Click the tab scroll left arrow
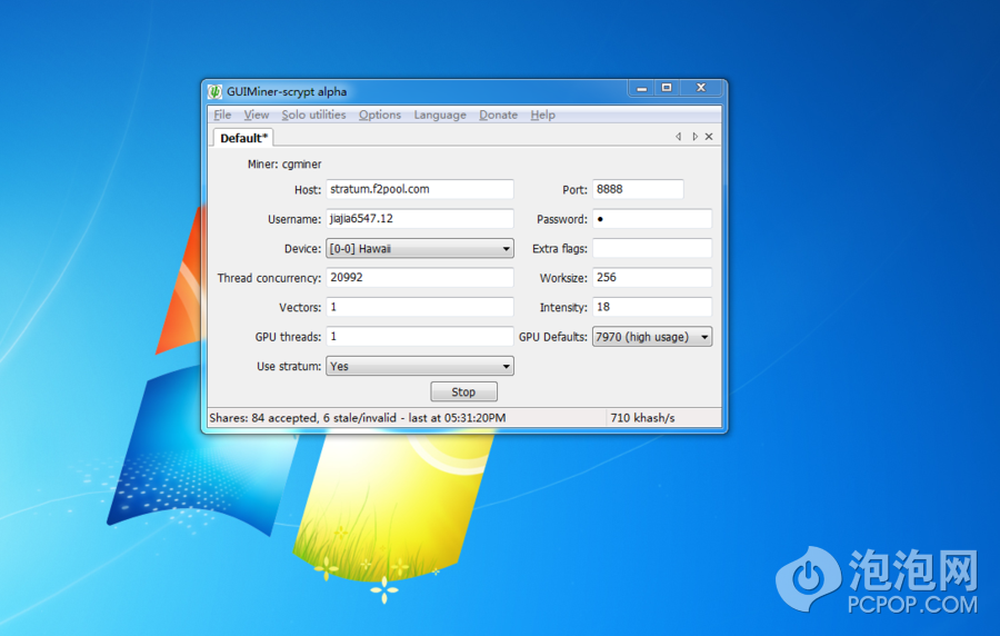Viewport: 1000px width, 636px height. pos(679,137)
